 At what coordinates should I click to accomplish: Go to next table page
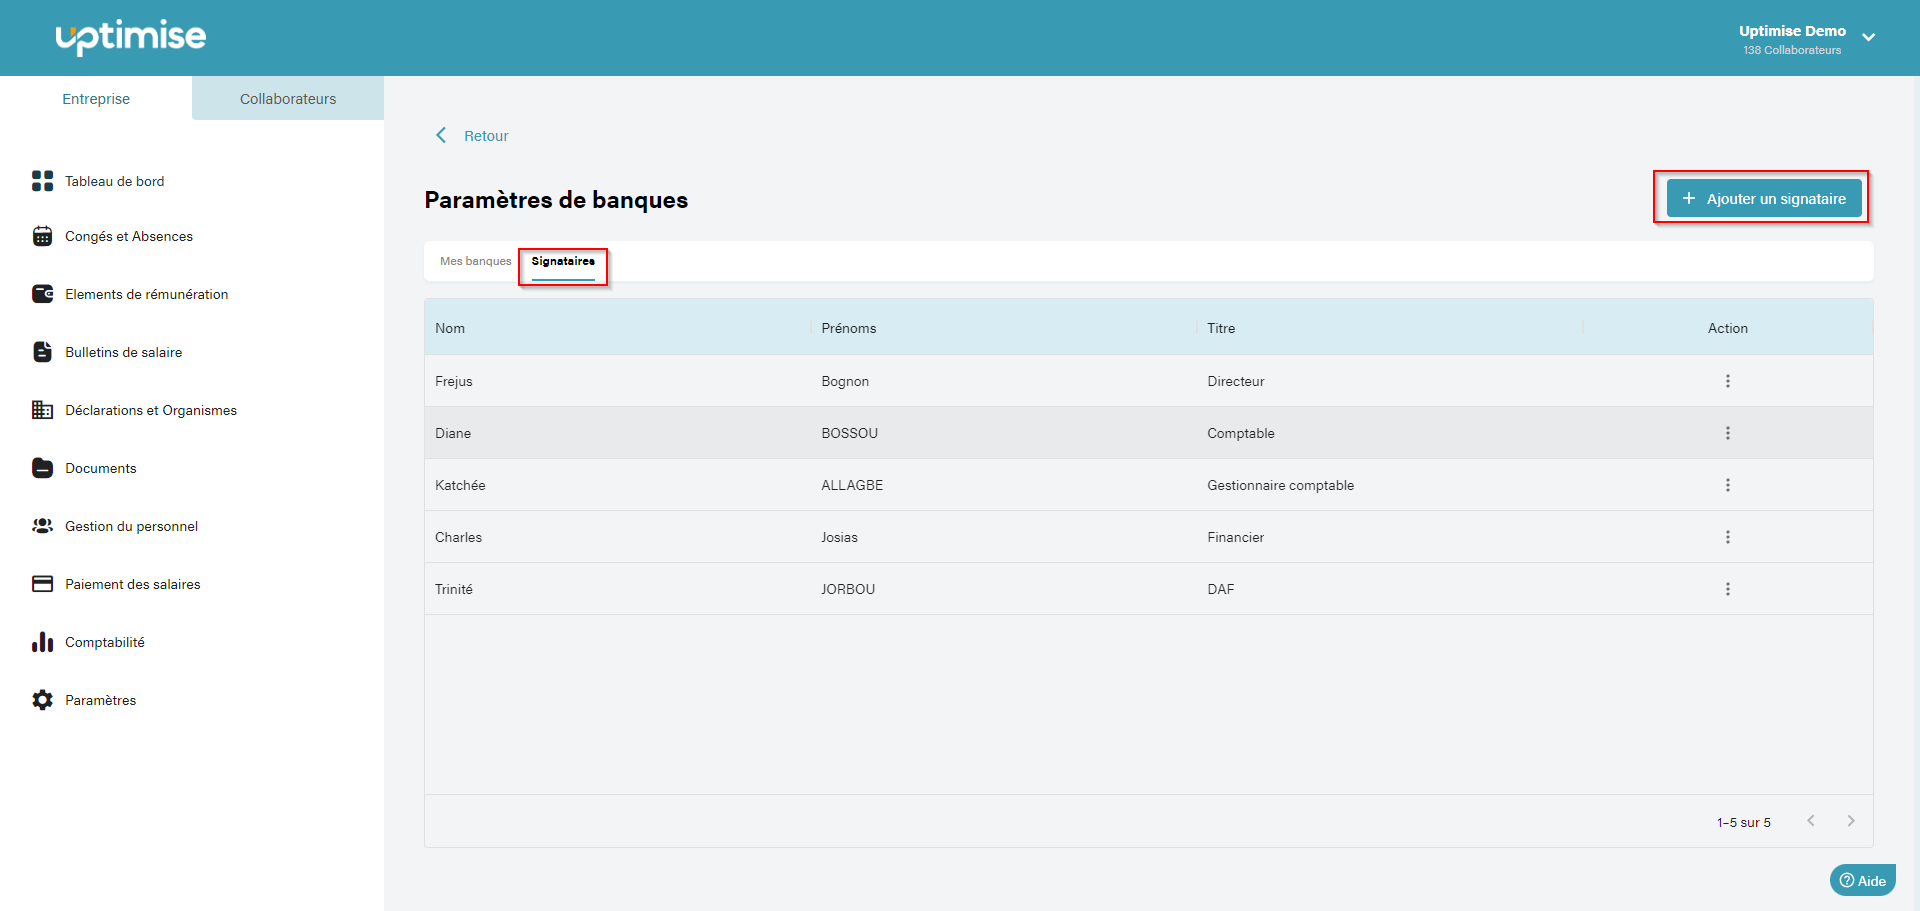[x=1851, y=821]
